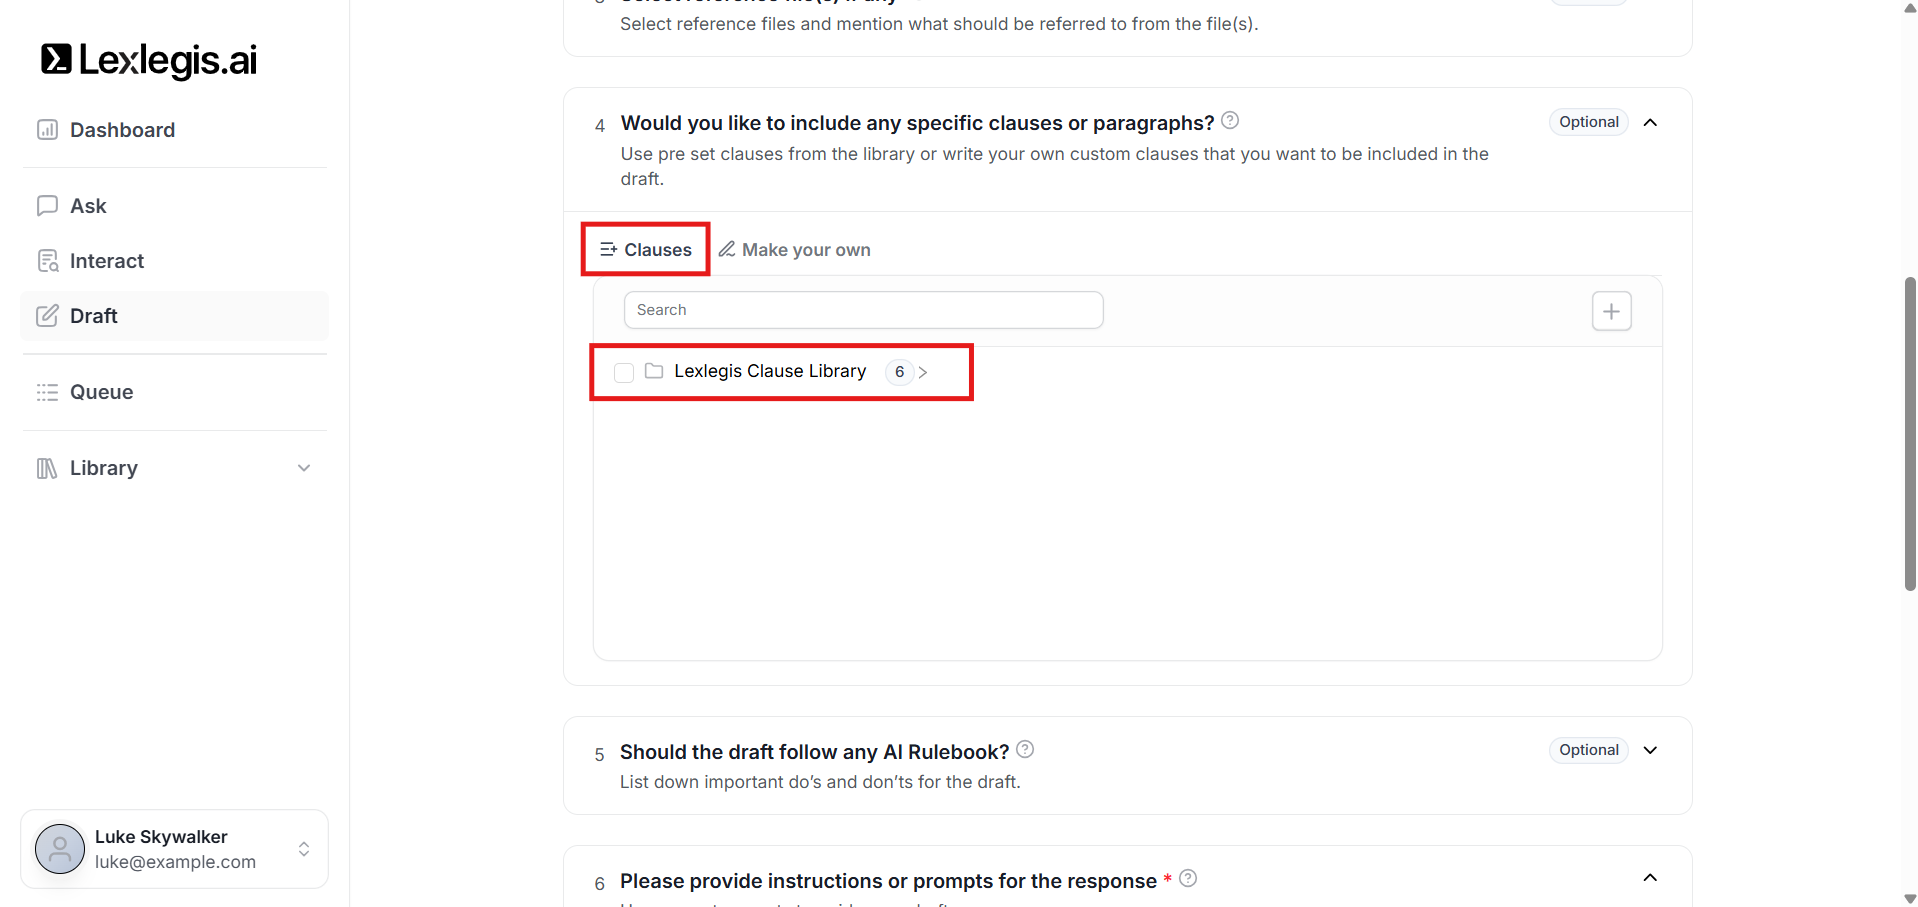This screenshot has width=1918, height=907.
Task: Open the user account switcher arrows
Action: point(304,849)
